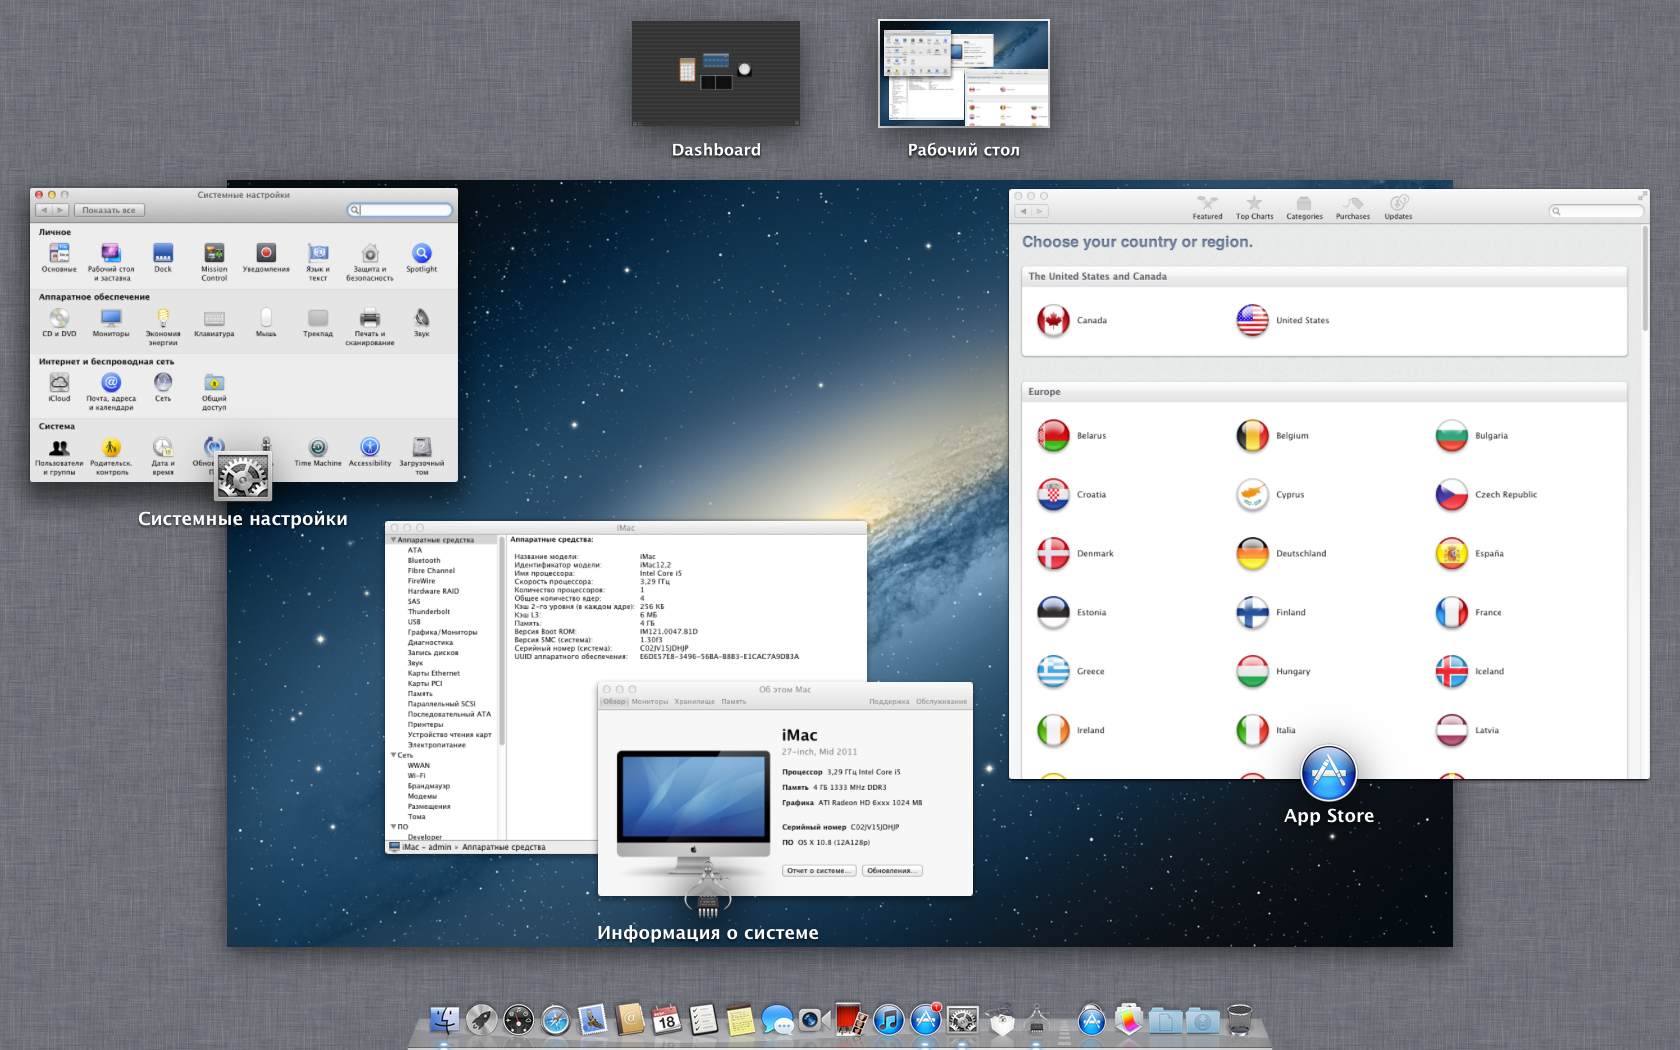
Task: Open Пользователи и группы preference icon
Action: 59,455
